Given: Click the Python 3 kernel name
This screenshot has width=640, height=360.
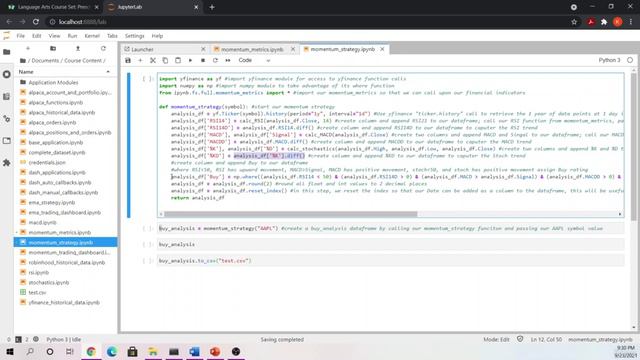Looking at the screenshot, I should tap(609, 60).
